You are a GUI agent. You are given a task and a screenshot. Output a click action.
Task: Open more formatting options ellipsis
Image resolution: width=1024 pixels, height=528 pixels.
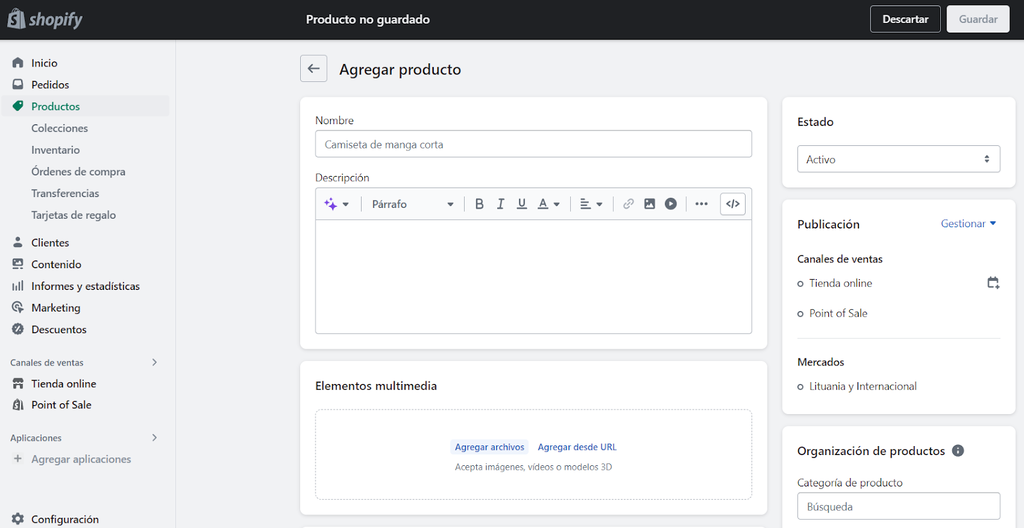point(701,204)
